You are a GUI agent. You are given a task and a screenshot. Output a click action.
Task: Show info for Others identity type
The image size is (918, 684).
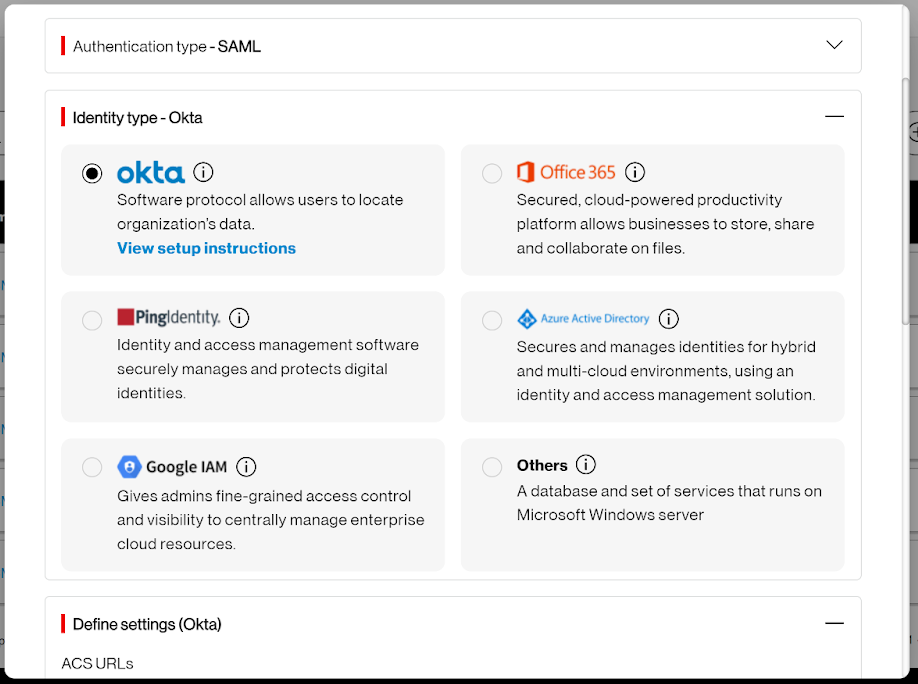click(586, 464)
